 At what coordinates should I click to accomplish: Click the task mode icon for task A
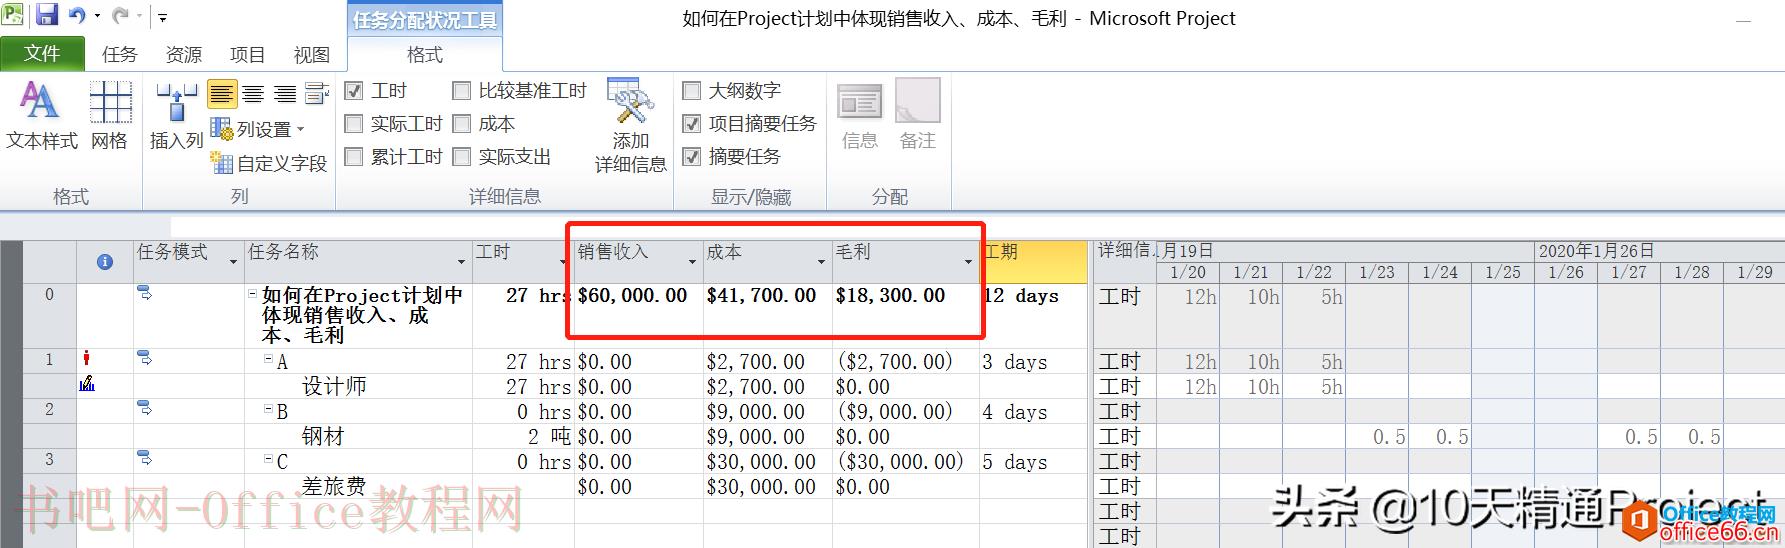tap(145, 358)
